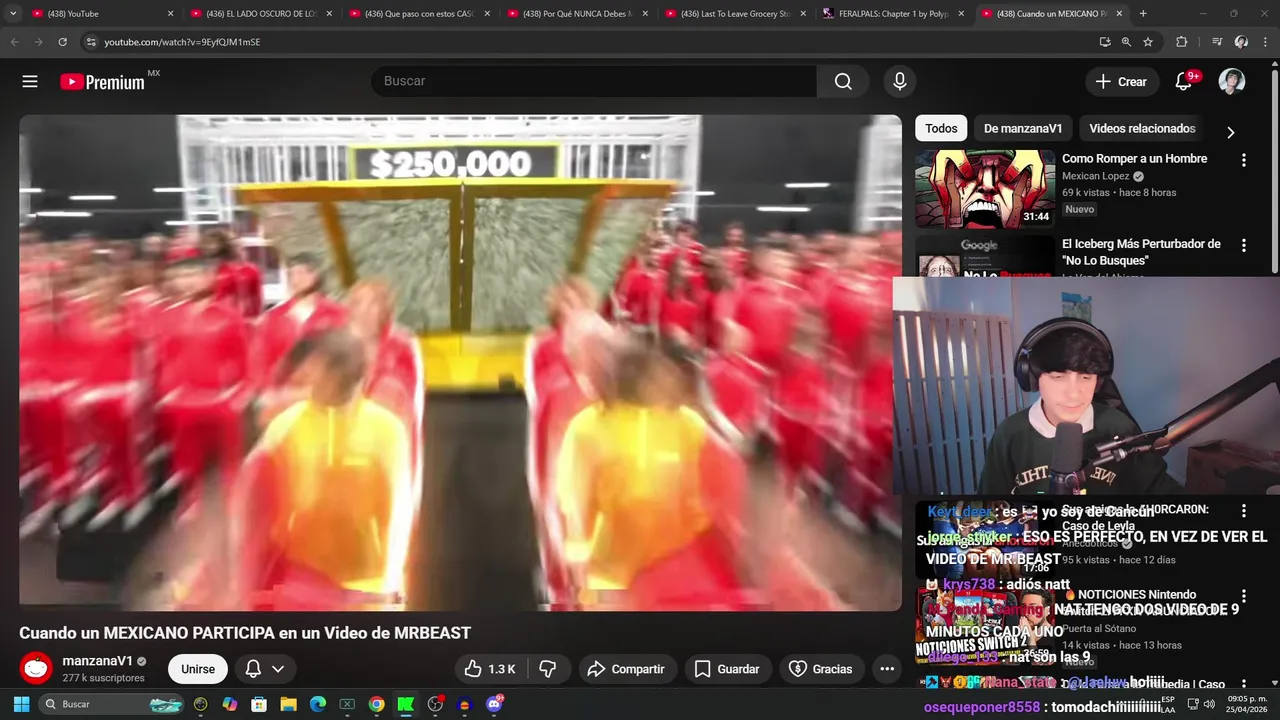Open a new browser tab
Viewport: 1280px width, 720px height.
click(x=1143, y=14)
